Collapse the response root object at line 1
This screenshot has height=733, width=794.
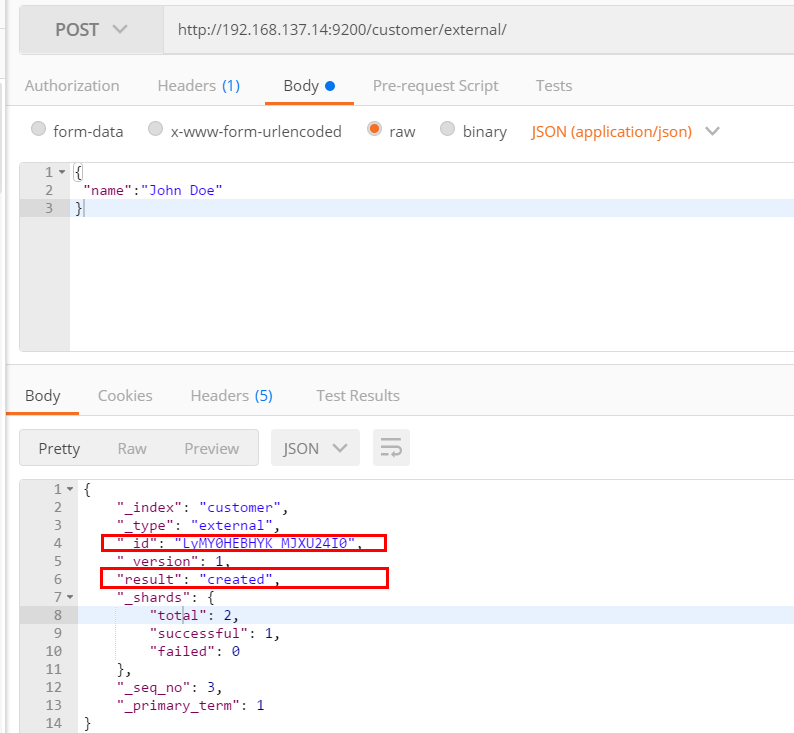pyautogui.click(x=70, y=489)
